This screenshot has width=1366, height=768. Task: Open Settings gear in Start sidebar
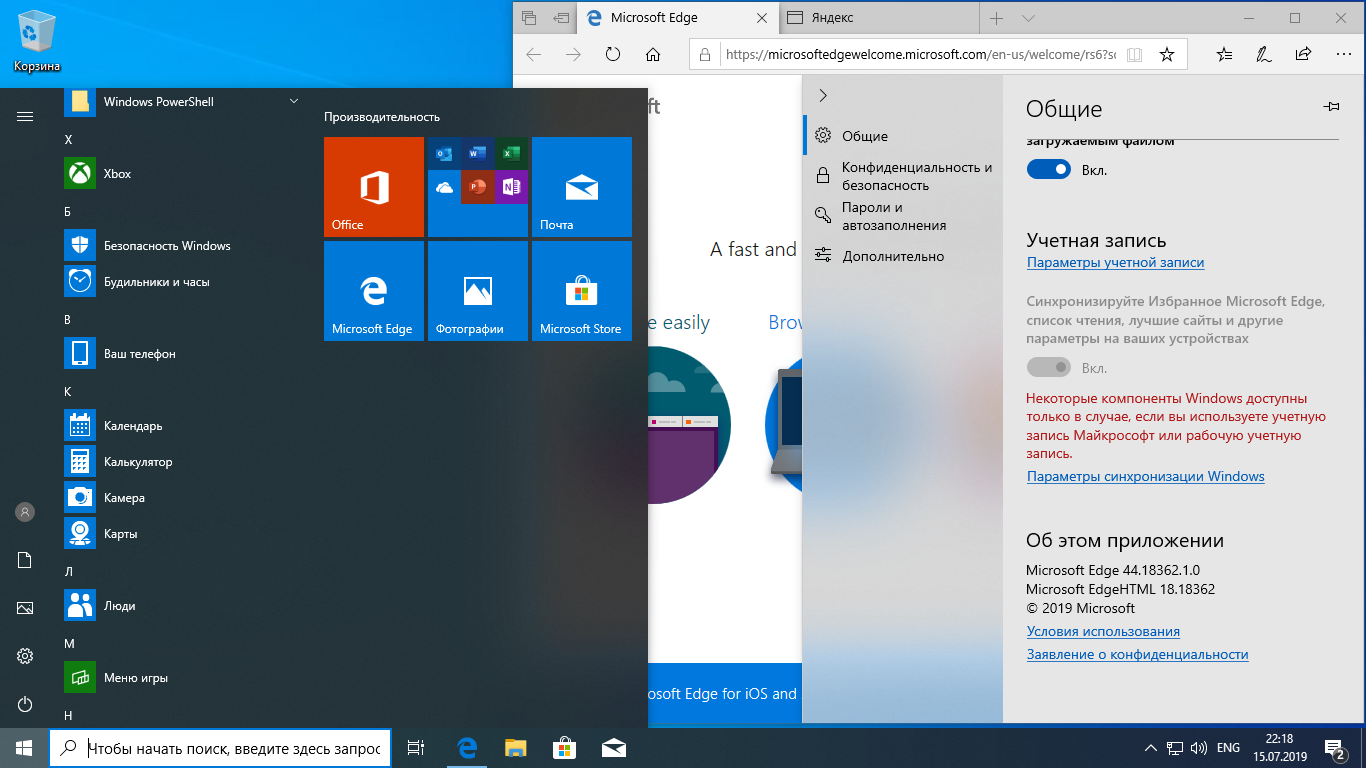(25, 656)
